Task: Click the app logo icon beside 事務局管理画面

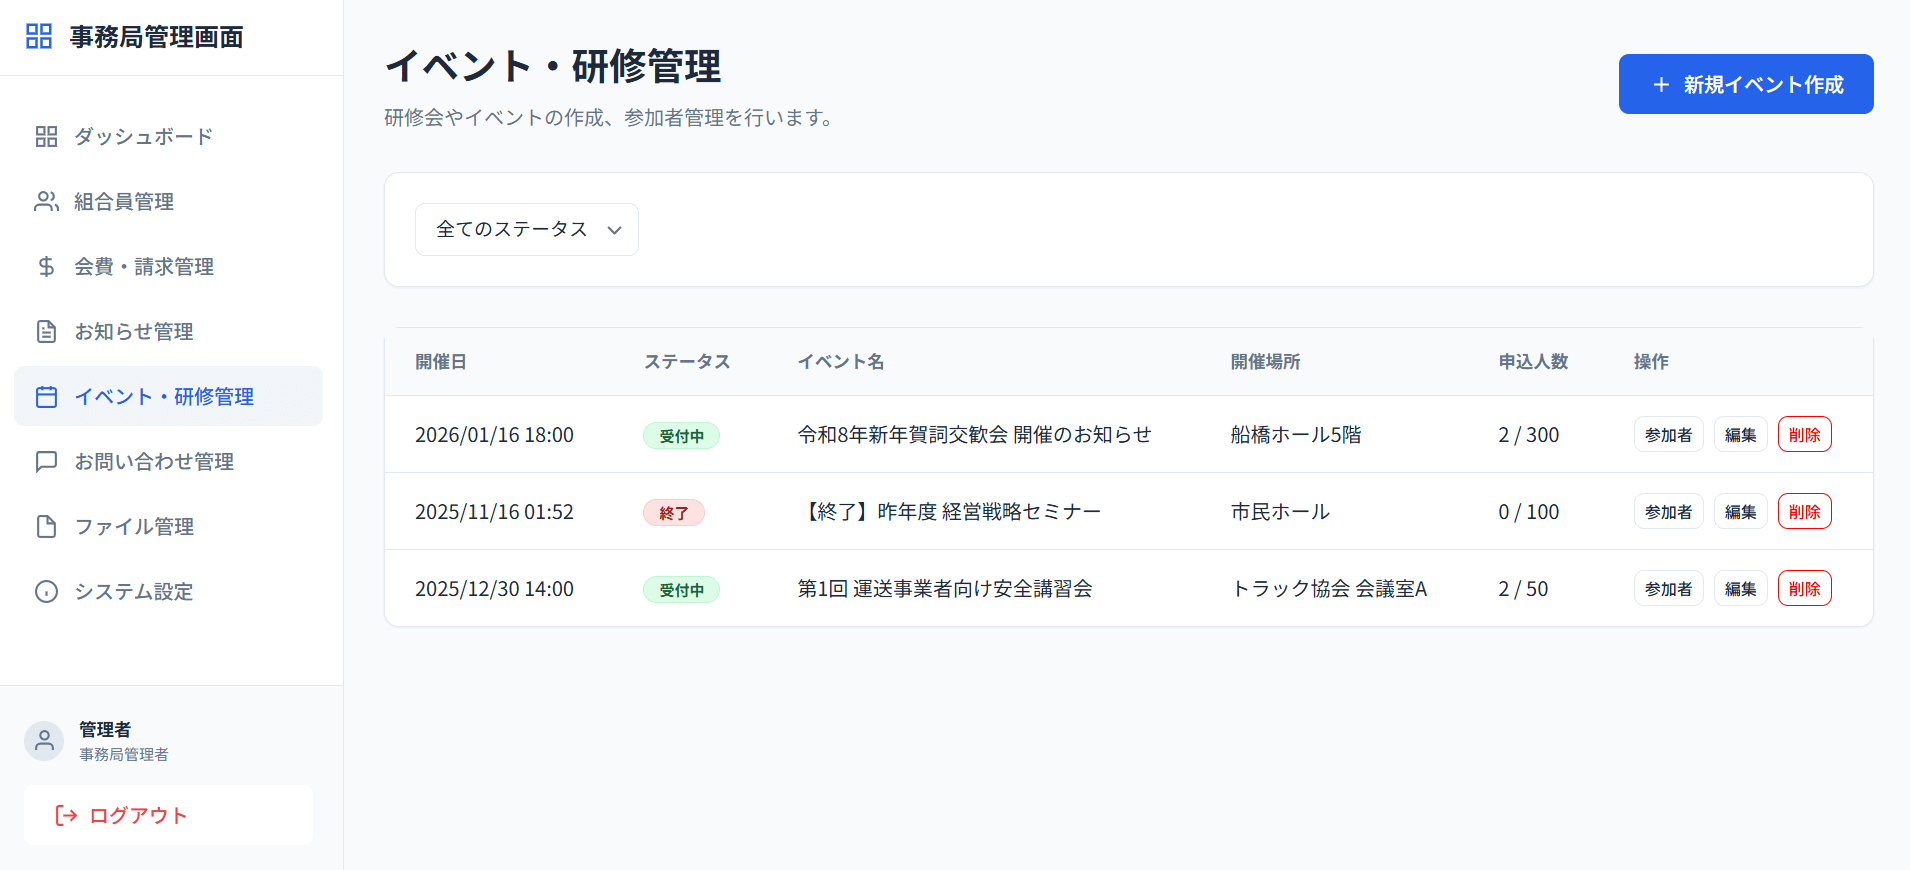Action: tap(39, 37)
